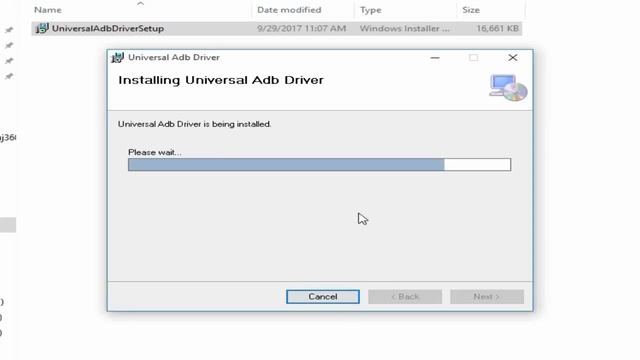The height and width of the screenshot is (360, 640).
Task: Click the disabled maximize button of dialog
Action: pyautogui.click(x=473, y=58)
